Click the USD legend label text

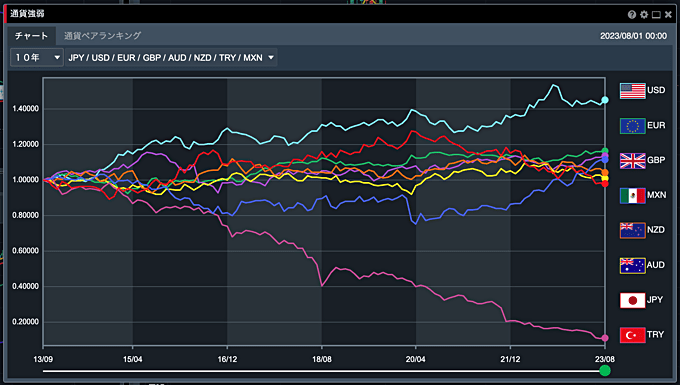pyautogui.click(x=656, y=90)
